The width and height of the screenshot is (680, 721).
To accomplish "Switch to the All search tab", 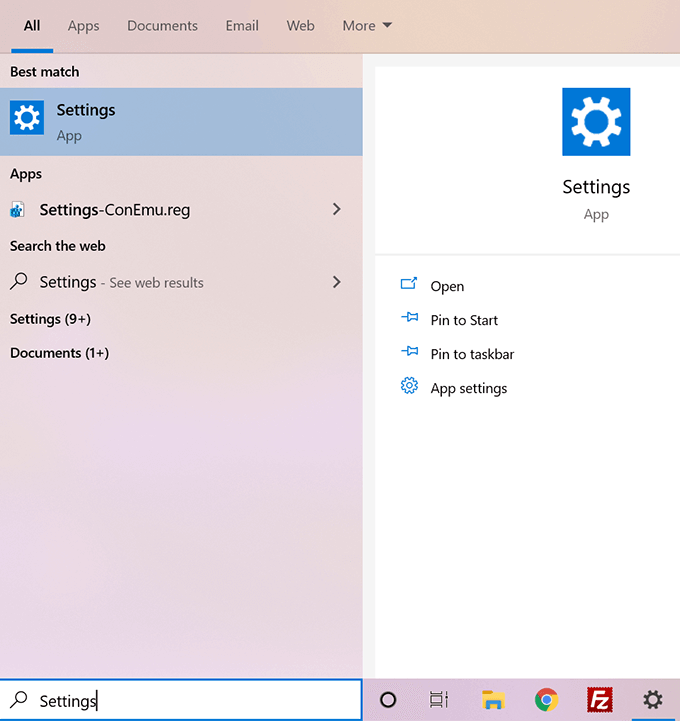I will coord(32,26).
